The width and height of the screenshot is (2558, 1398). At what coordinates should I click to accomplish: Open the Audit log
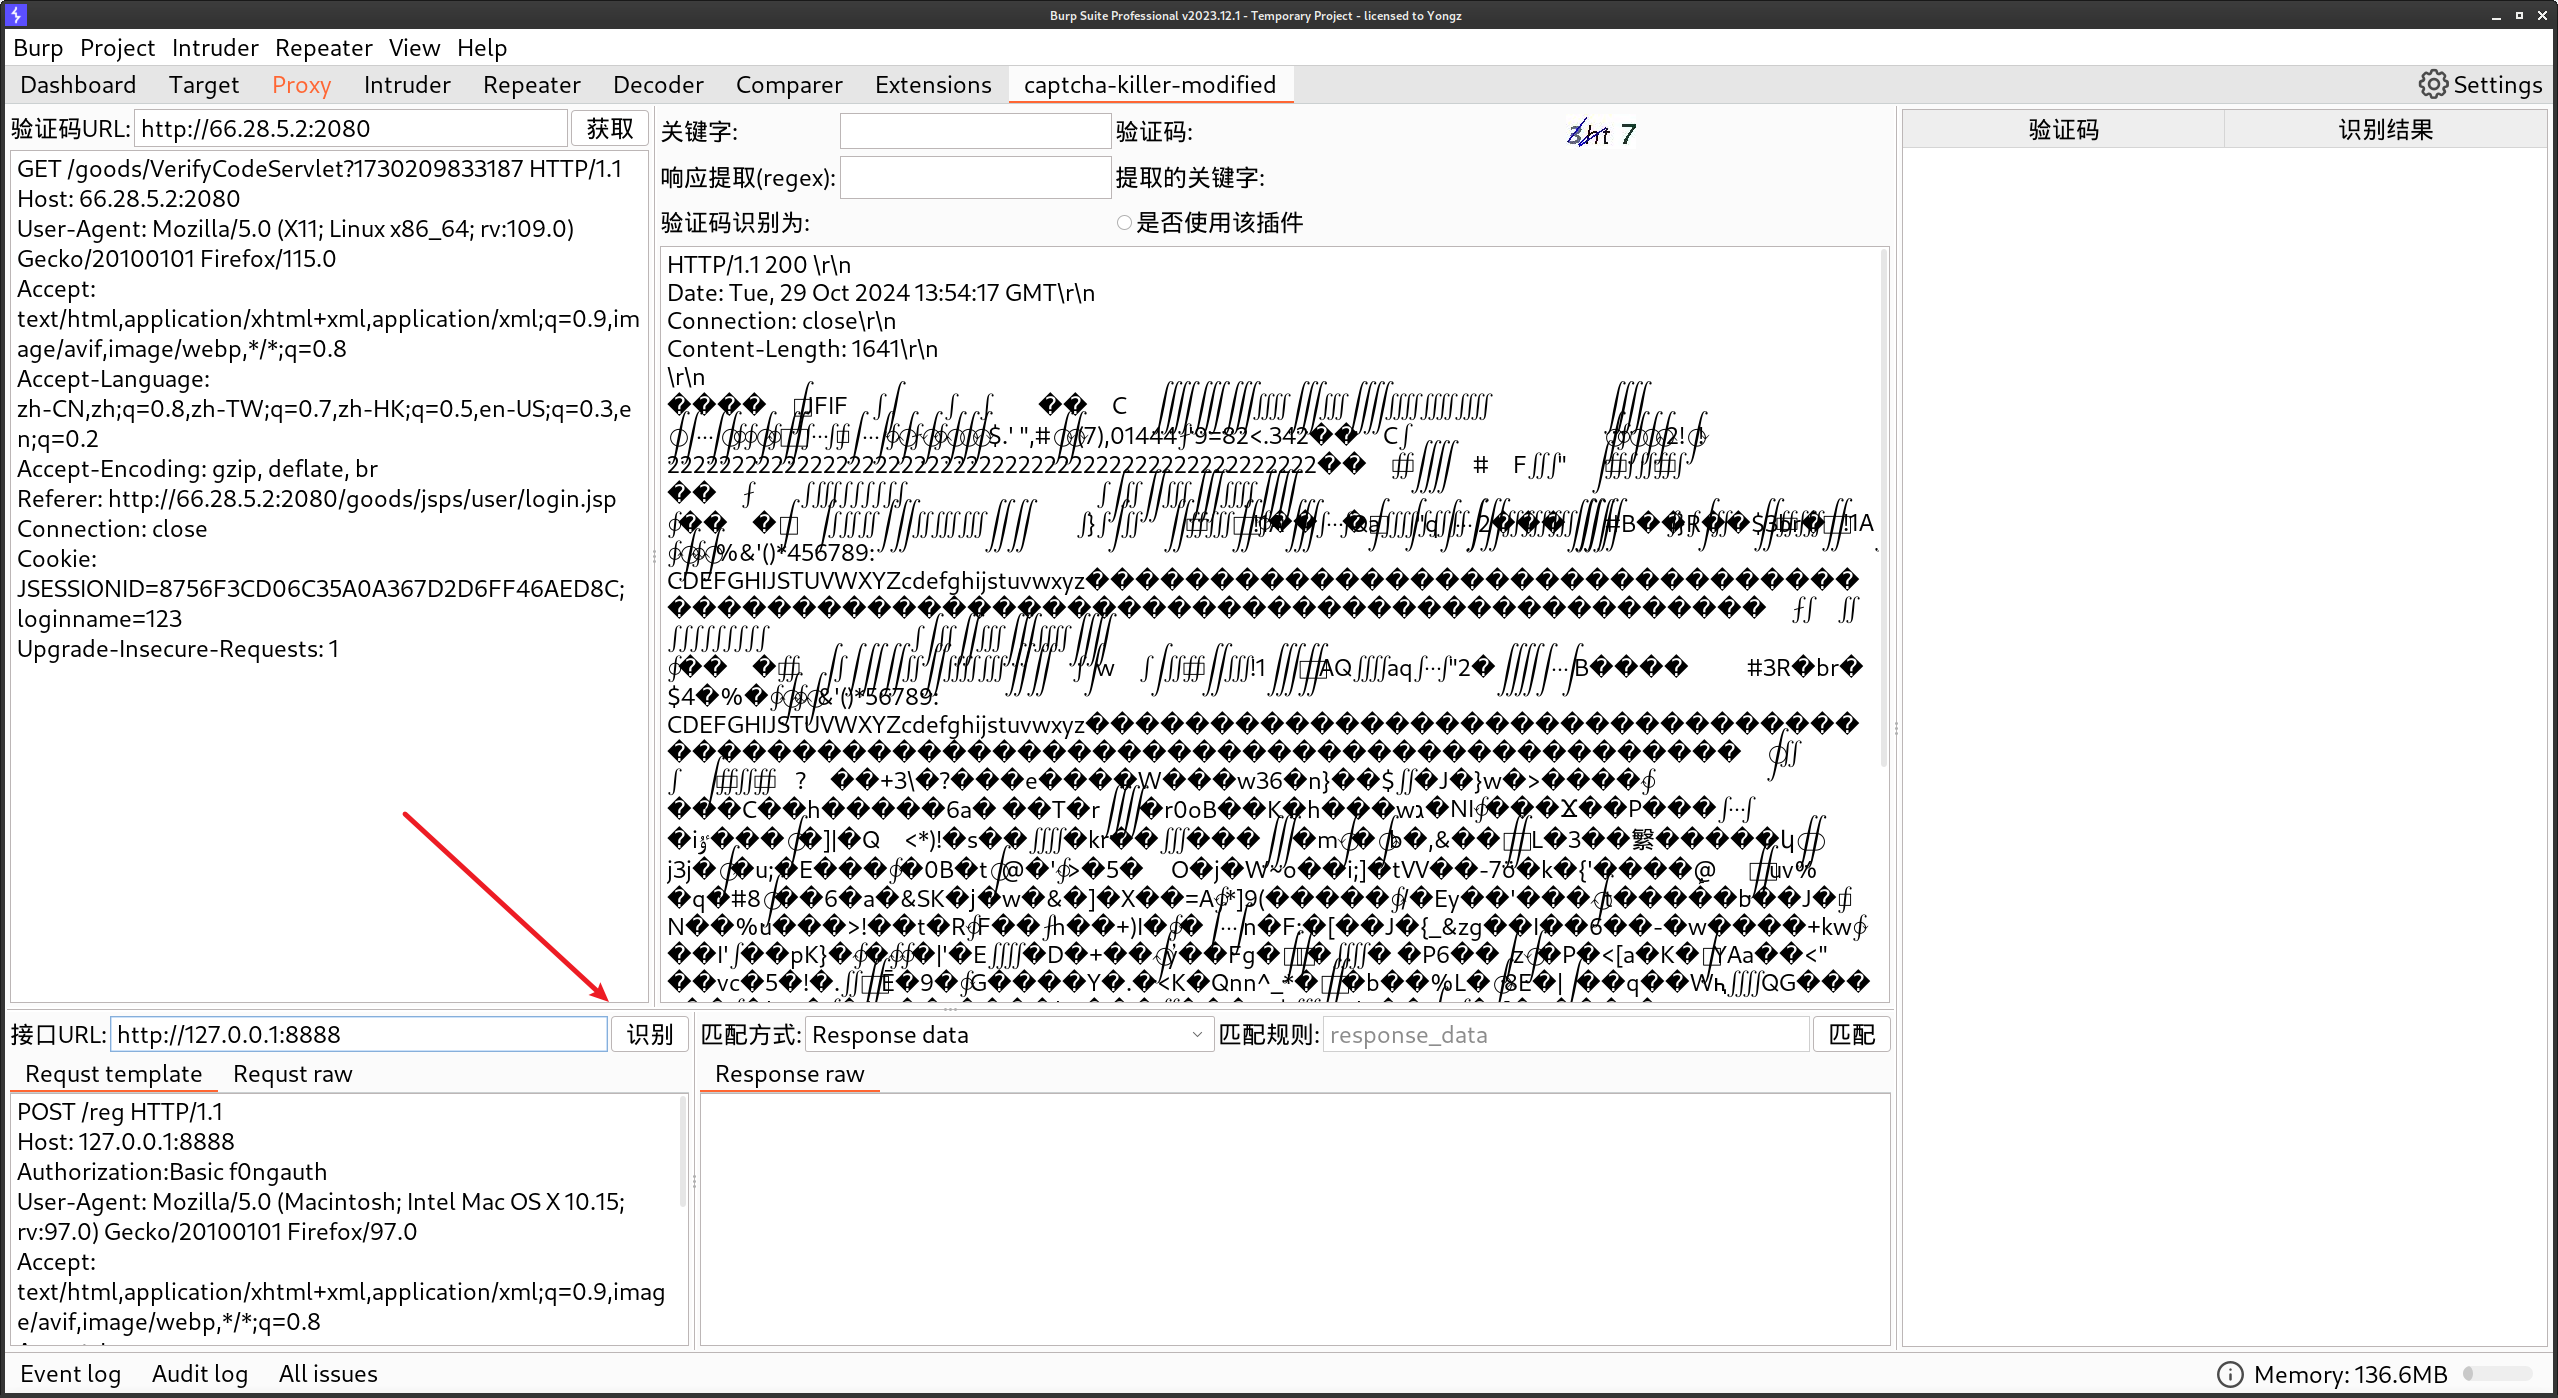tap(199, 1375)
